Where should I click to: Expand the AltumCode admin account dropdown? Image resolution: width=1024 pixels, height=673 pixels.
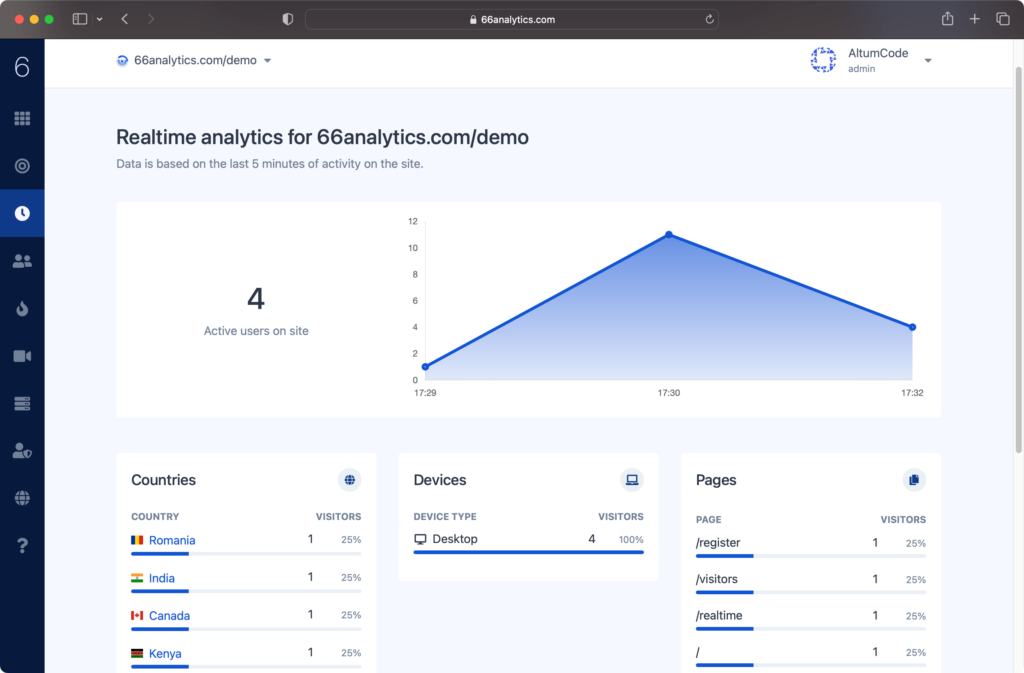tap(928, 59)
